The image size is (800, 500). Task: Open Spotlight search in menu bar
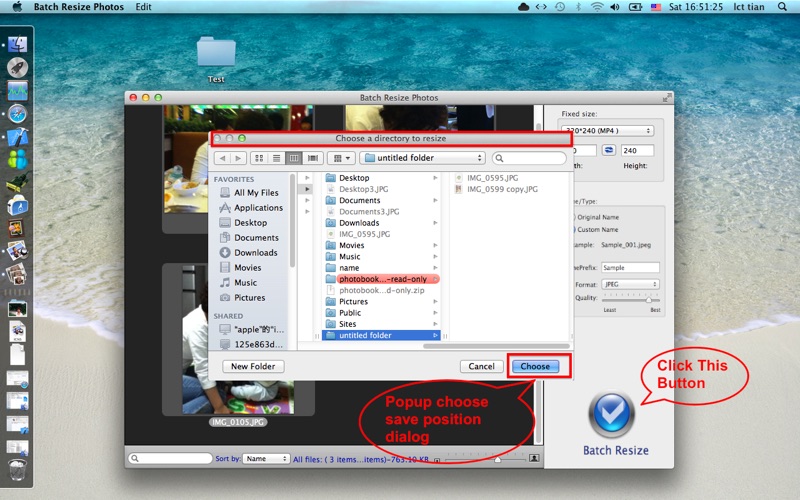[x=782, y=7]
